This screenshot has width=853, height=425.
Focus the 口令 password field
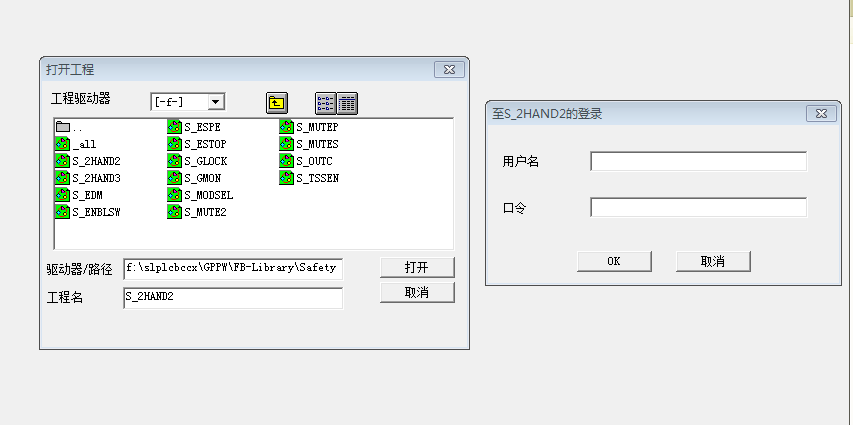[x=698, y=208]
